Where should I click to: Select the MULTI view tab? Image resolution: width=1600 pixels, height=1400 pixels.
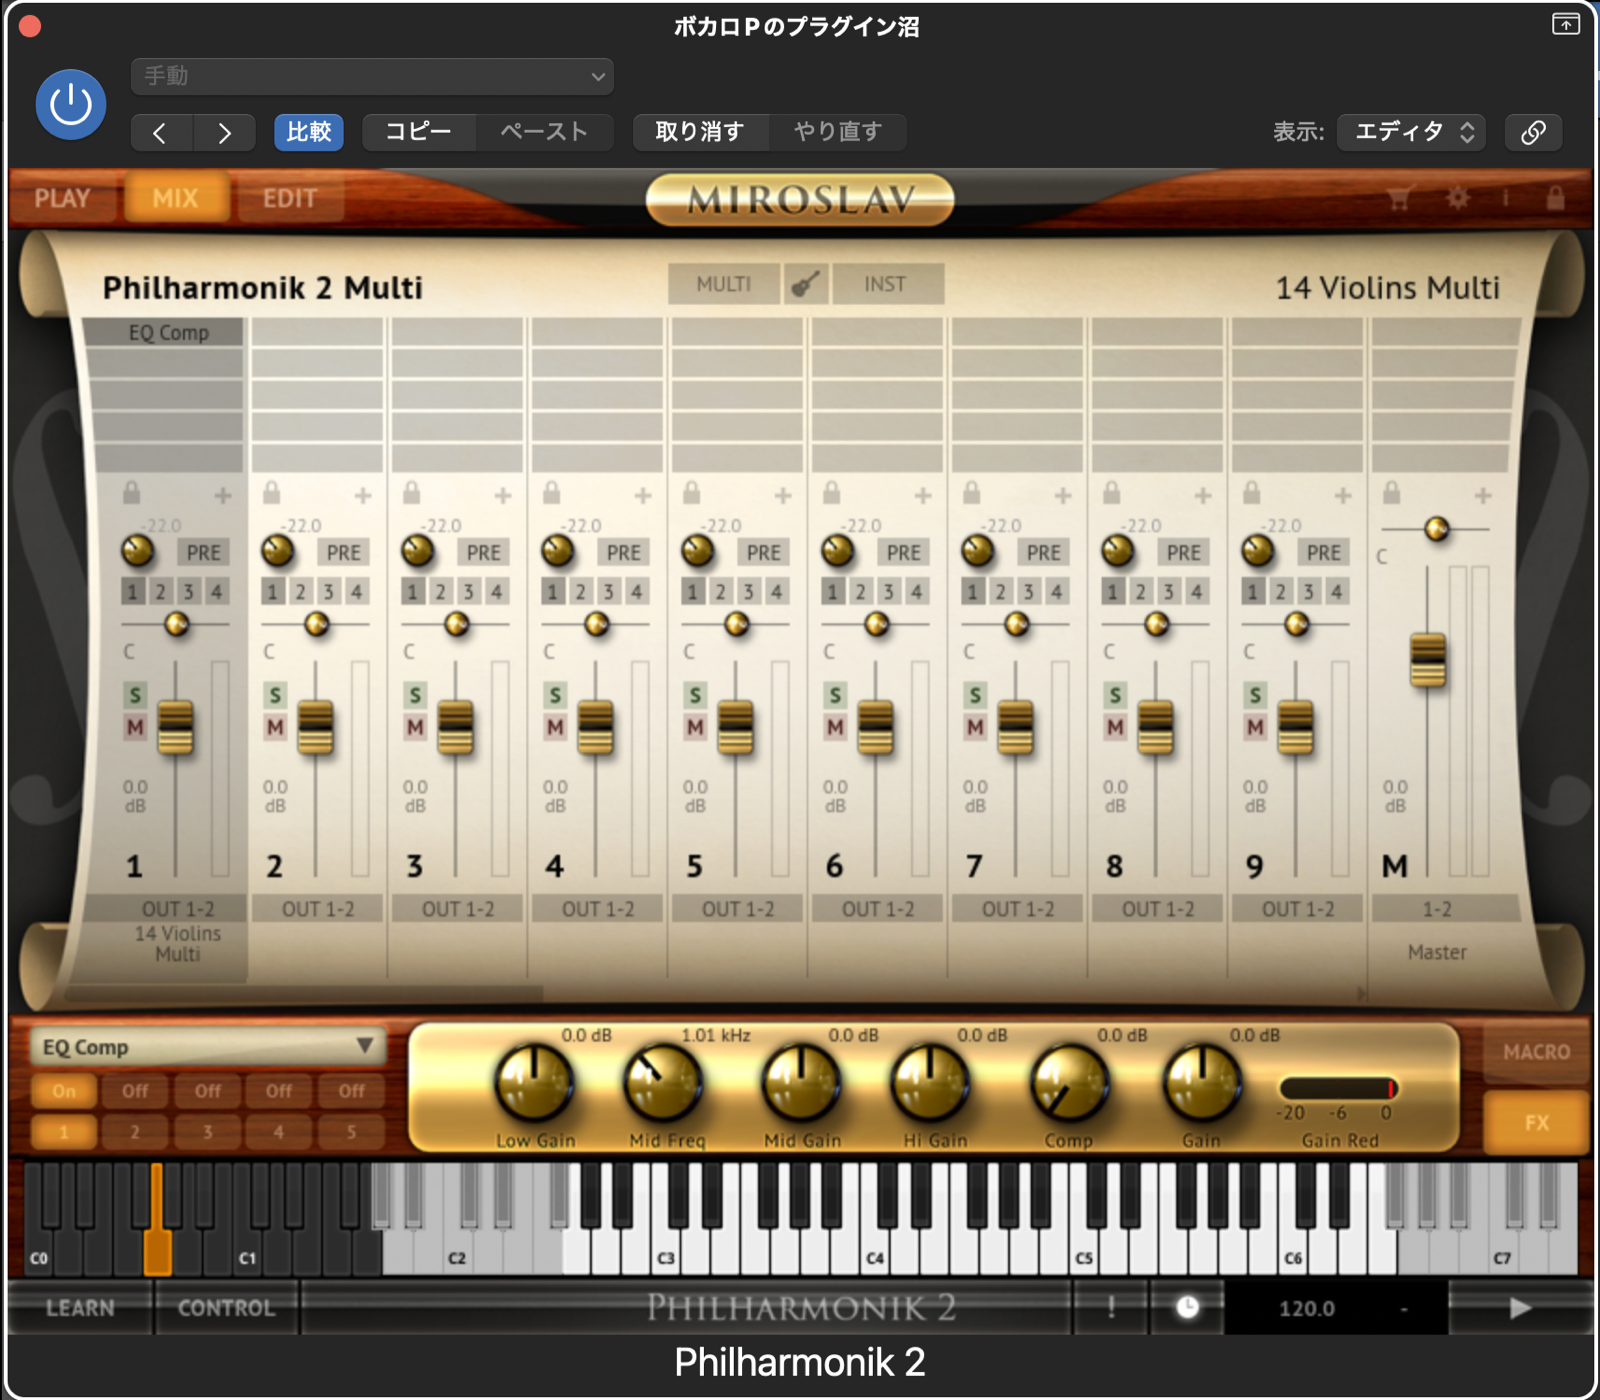point(723,284)
